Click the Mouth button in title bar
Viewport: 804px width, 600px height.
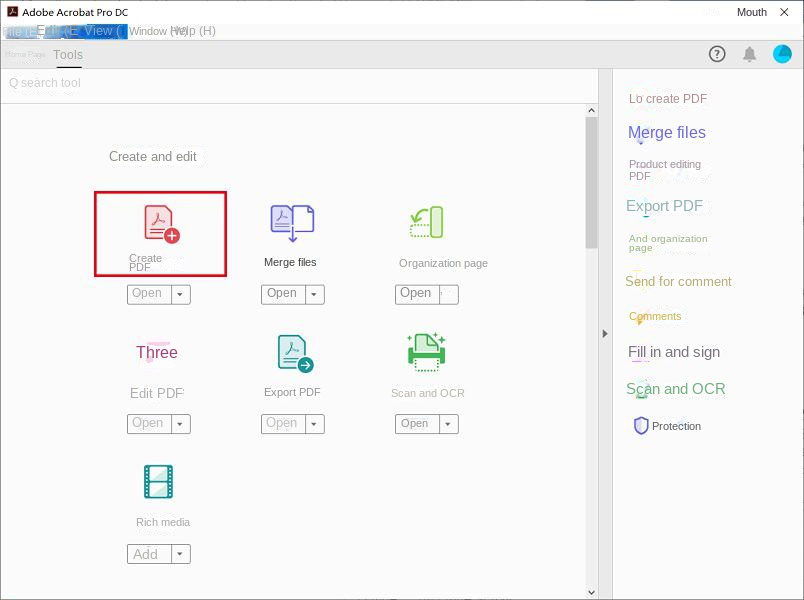click(752, 12)
